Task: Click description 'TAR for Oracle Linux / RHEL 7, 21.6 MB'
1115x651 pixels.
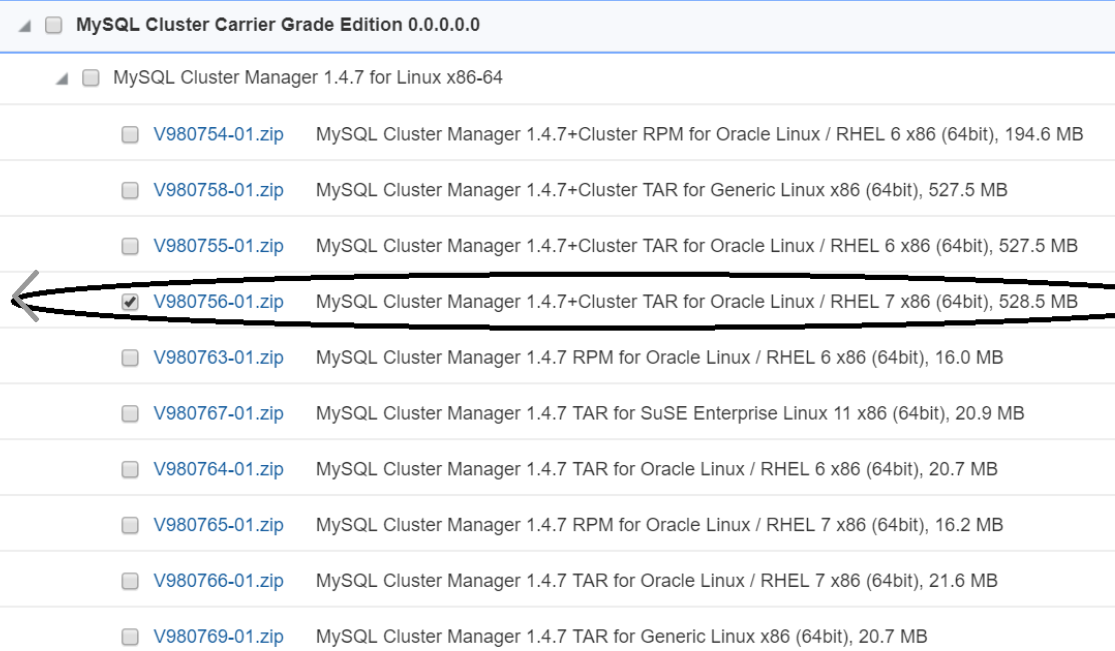Action: point(657,581)
